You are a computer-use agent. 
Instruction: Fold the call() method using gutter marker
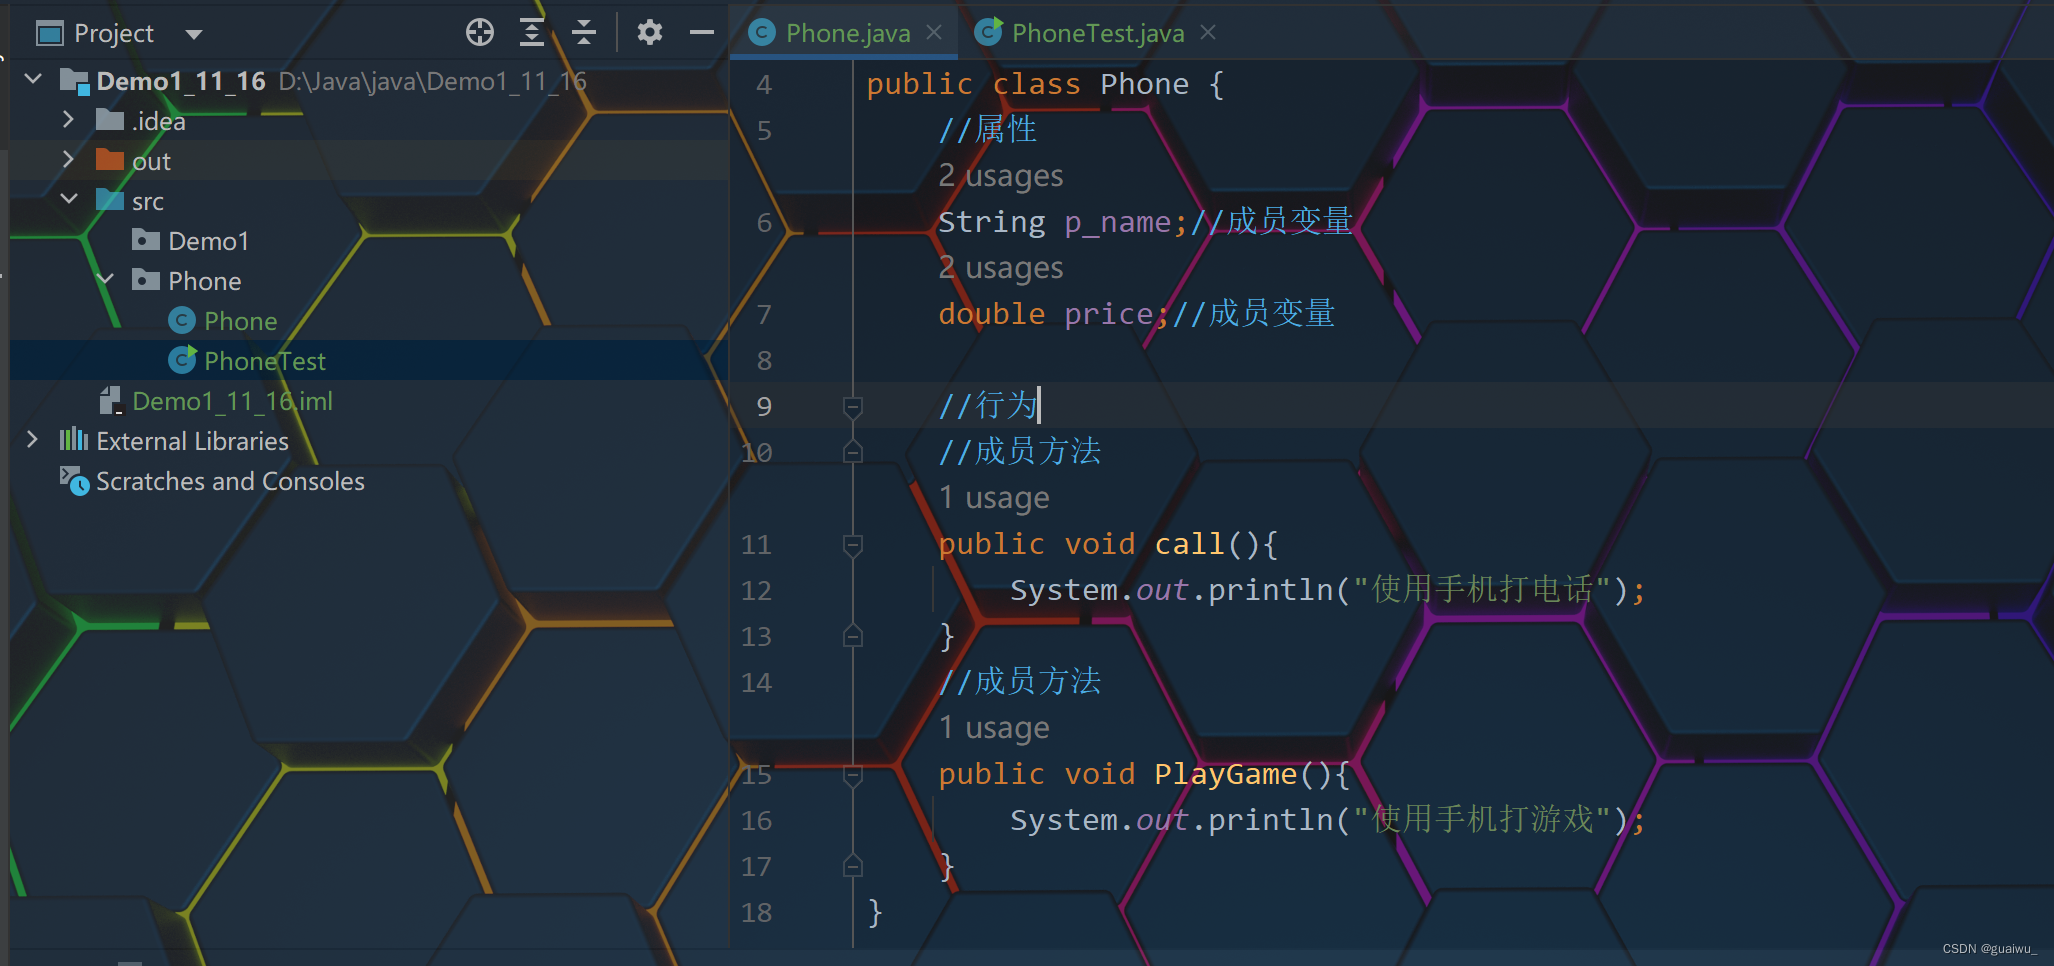pyautogui.click(x=853, y=545)
